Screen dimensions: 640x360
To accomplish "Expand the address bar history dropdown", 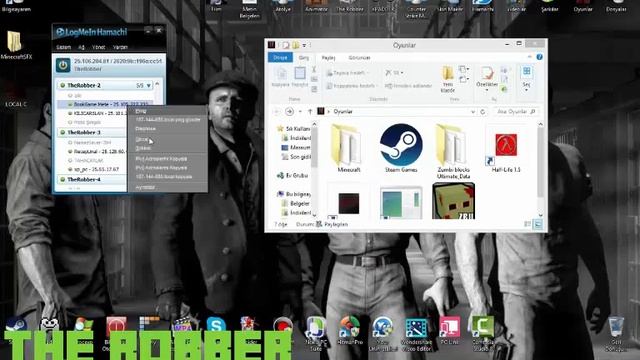I will pos(473,111).
